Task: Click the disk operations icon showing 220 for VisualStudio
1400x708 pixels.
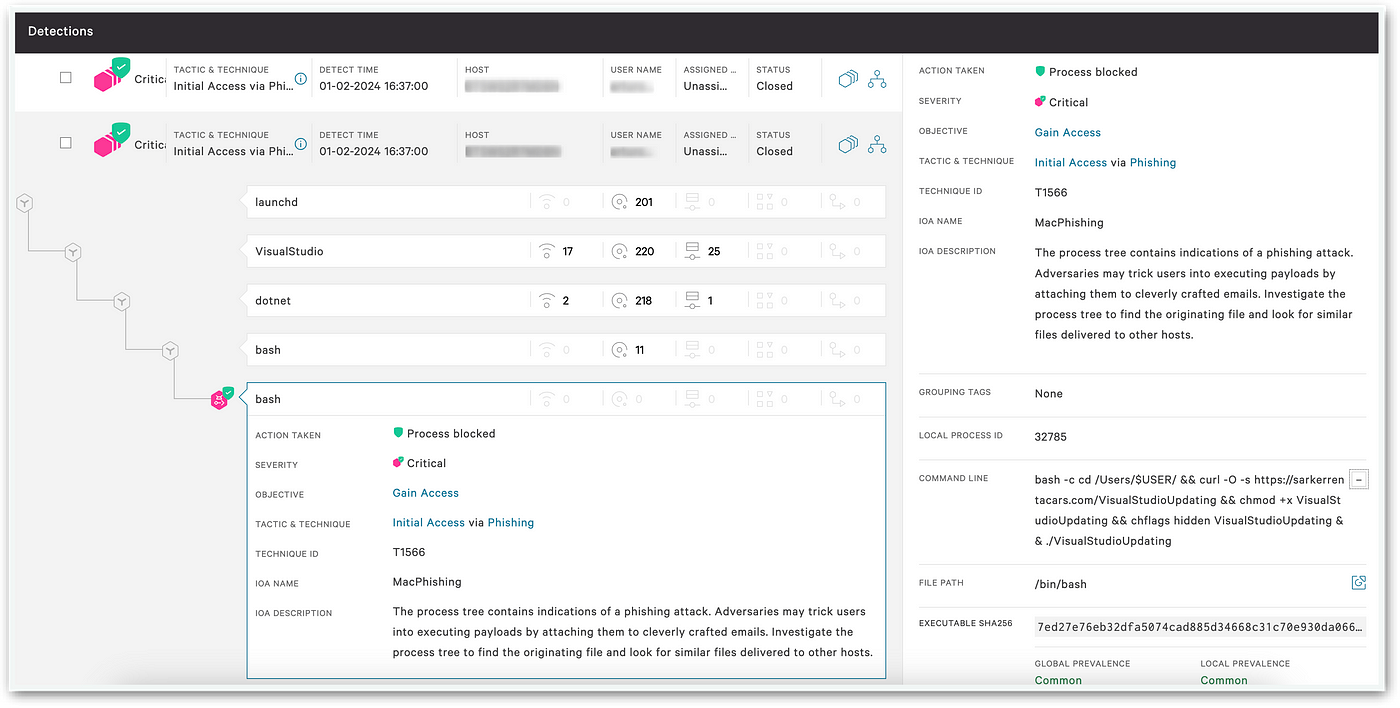Action: 620,251
